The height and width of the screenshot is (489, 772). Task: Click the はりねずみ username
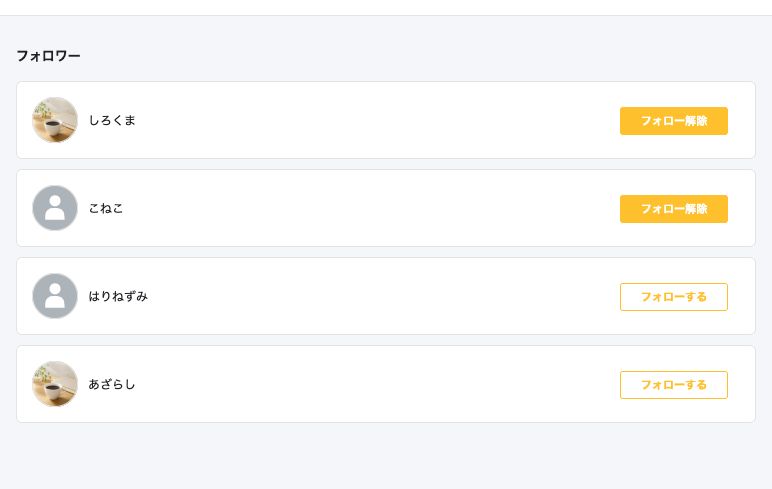point(118,296)
